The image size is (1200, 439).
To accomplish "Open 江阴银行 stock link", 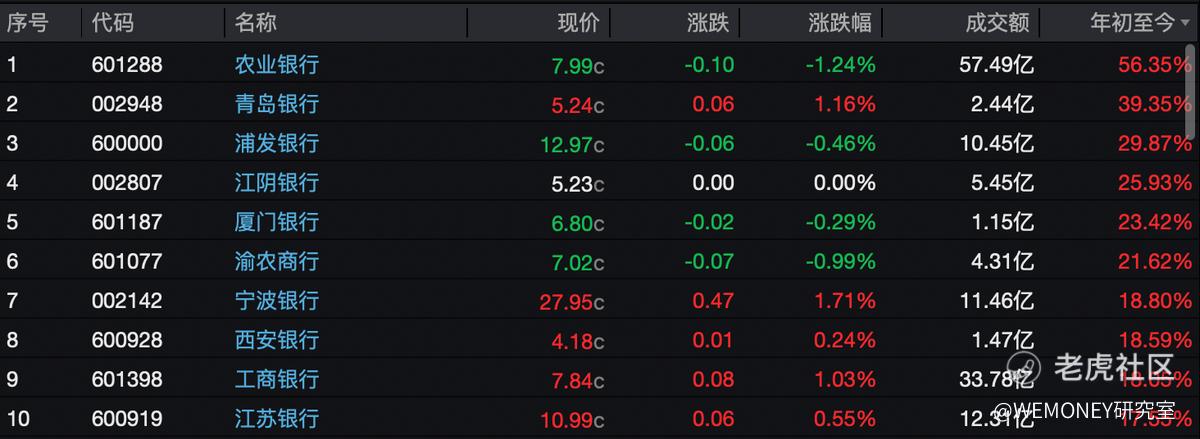I will pyautogui.click(x=277, y=183).
